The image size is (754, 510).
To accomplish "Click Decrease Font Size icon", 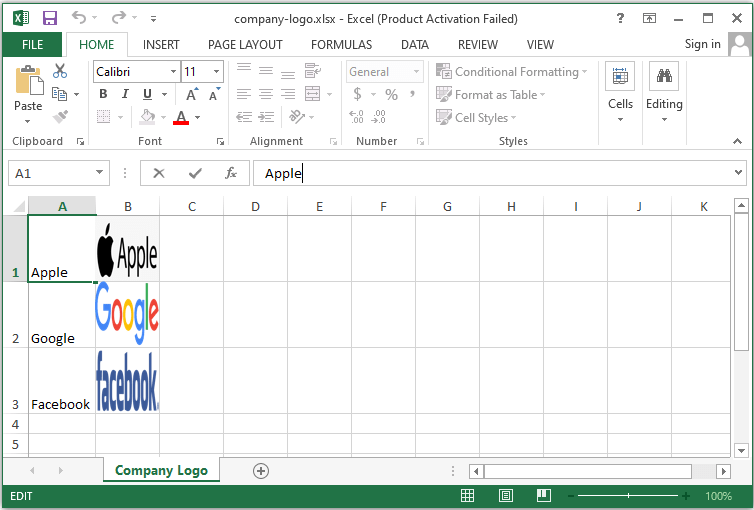I will tap(214, 94).
